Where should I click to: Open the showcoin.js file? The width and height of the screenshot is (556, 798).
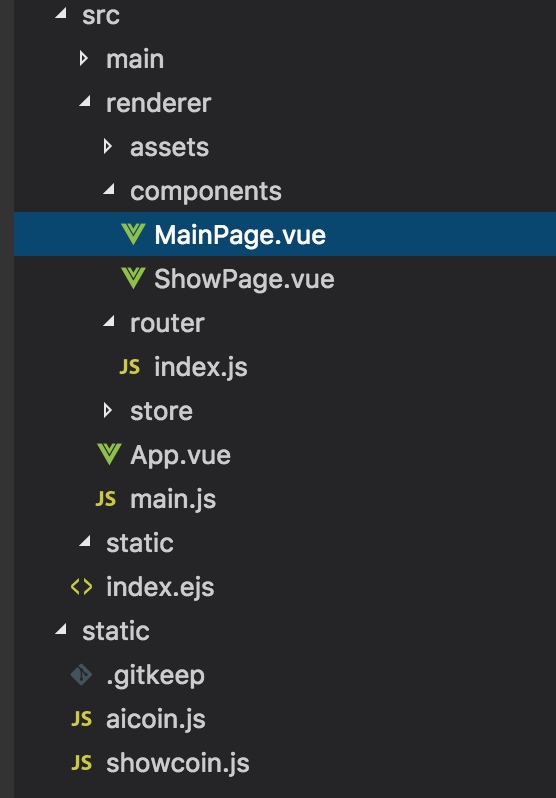tap(178, 763)
